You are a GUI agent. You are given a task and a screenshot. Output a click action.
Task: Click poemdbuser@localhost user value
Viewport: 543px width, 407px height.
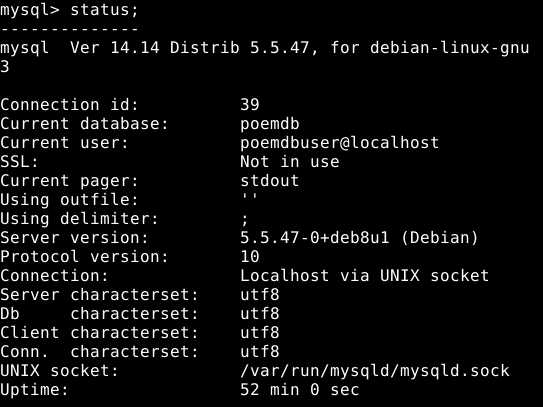(340, 143)
